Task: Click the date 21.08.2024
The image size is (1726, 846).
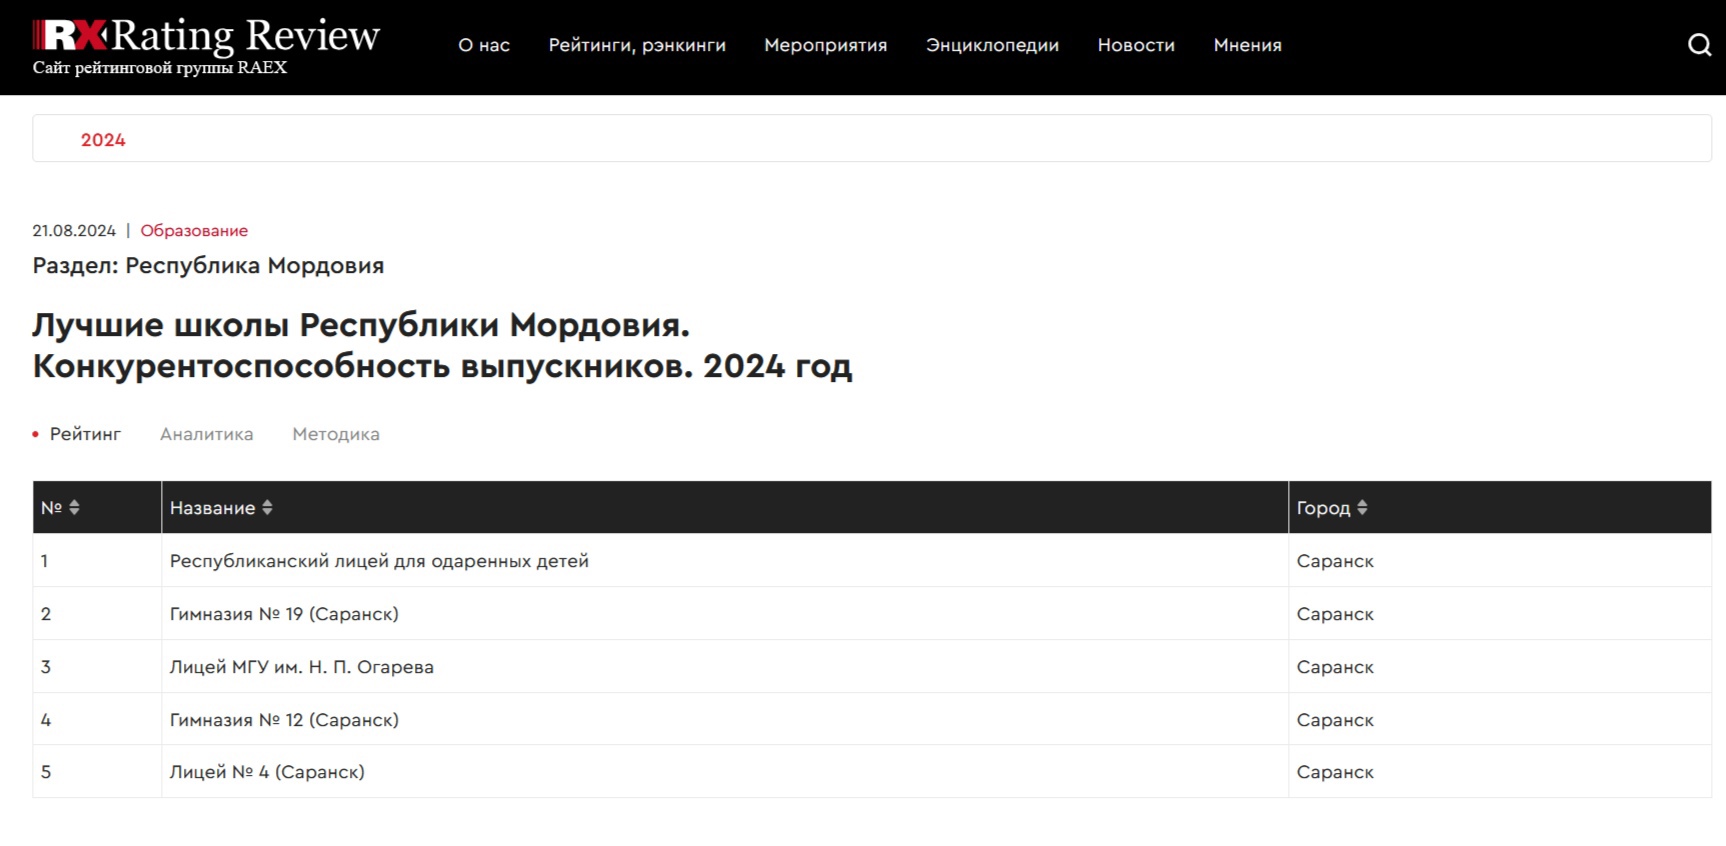Action: coord(74,230)
